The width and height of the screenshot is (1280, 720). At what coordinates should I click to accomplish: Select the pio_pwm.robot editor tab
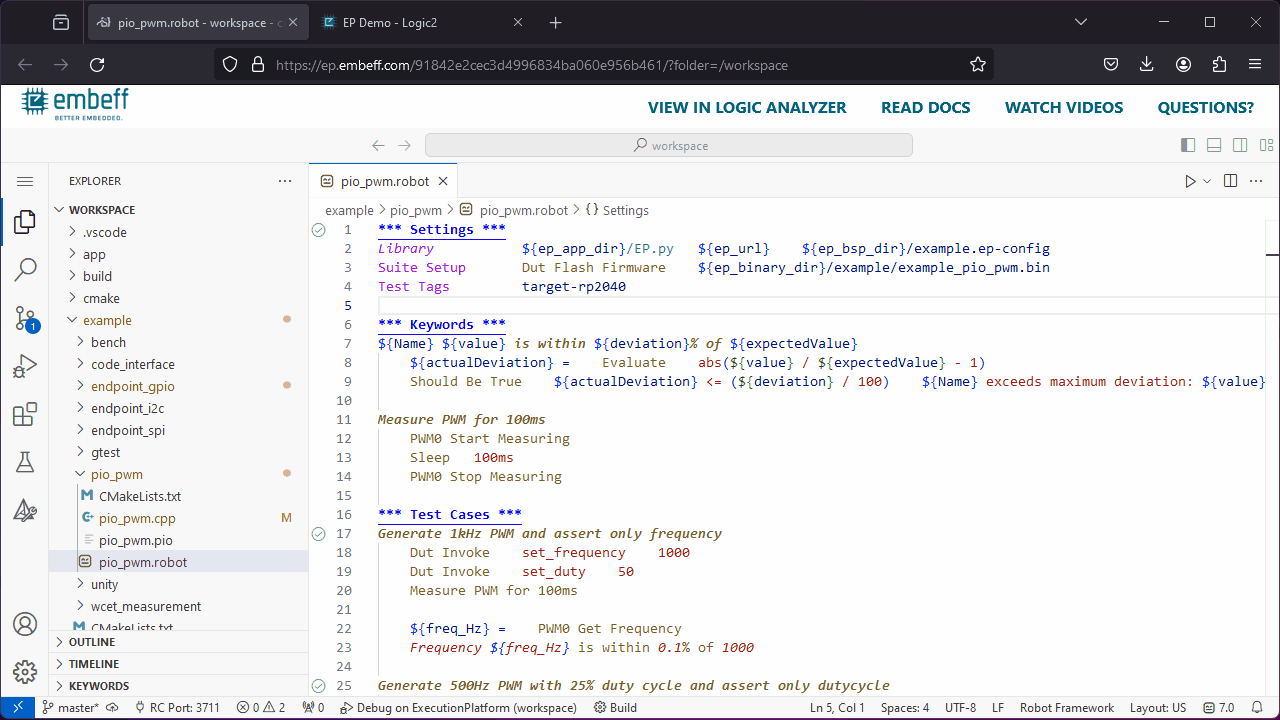point(384,181)
